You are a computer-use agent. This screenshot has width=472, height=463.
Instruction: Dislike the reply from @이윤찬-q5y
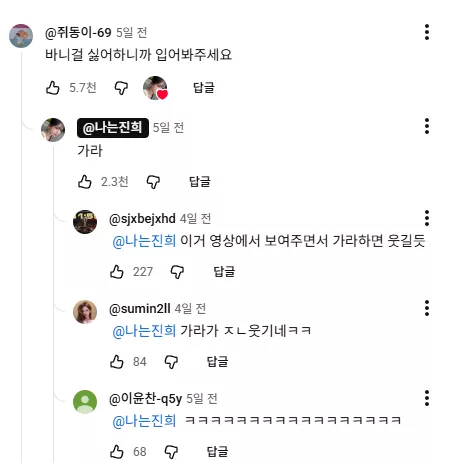point(171,452)
